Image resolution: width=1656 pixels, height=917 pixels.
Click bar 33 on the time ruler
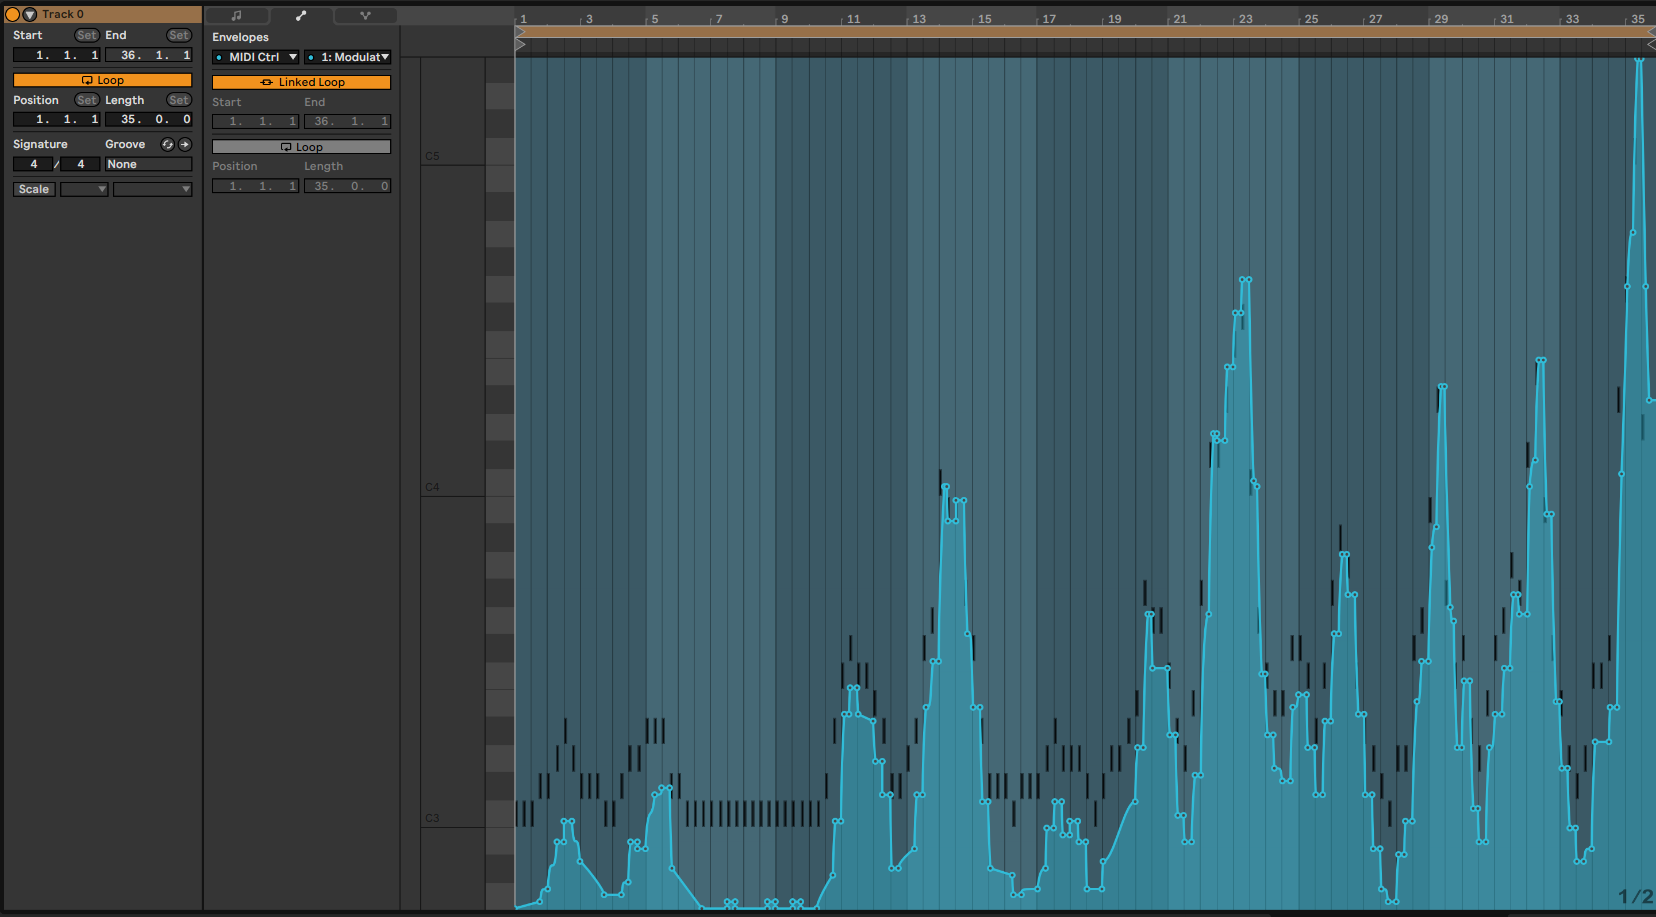click(1572, 19)
